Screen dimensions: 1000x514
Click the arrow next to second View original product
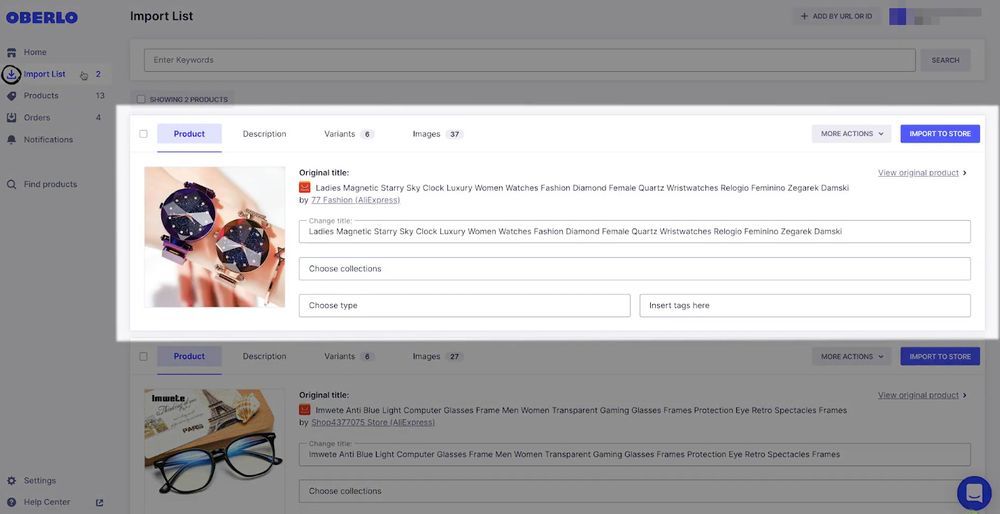coord(965,395)
